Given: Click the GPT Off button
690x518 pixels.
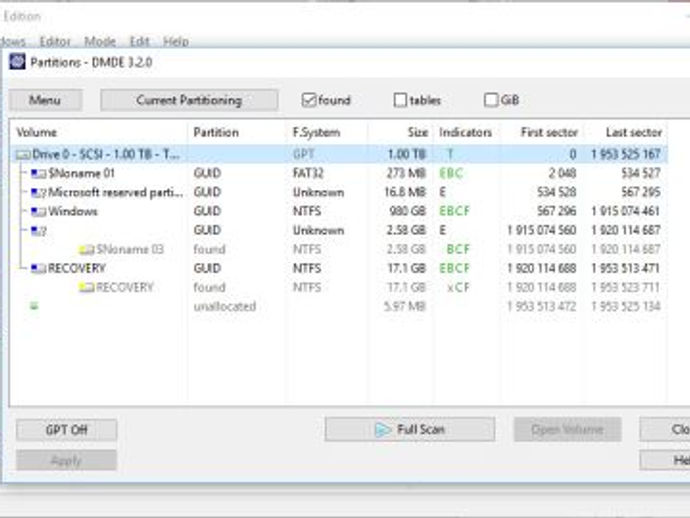Looking at the screenshot, I should click(66, 430).
